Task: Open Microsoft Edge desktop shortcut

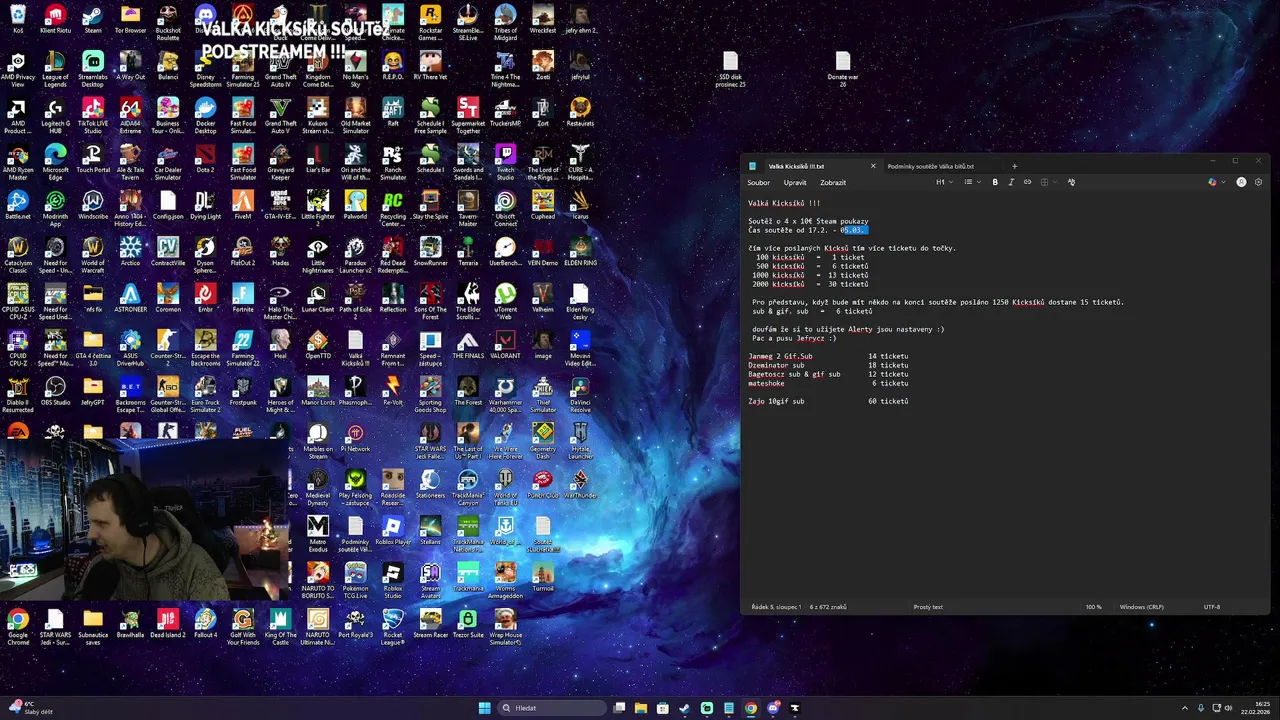Action: point(55,161)
